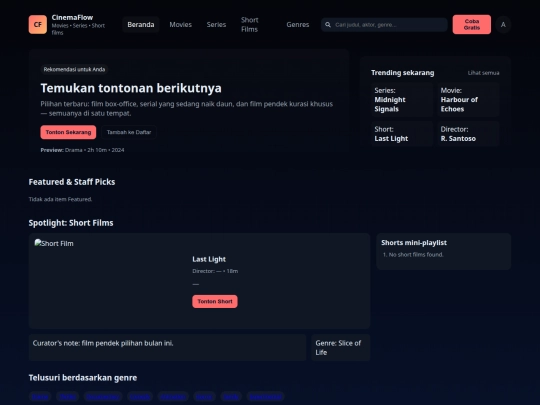This screenshot has height=405, width=540.
Task: Click the 'Telusuri berdasarkan genre' heading
Action: click(83, 378)
